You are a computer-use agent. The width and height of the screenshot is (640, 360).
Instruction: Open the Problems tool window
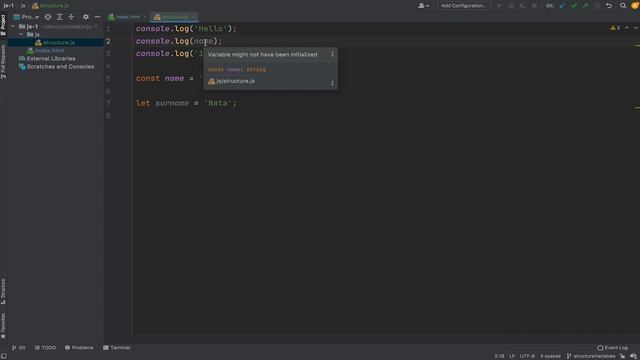[79, 348]
